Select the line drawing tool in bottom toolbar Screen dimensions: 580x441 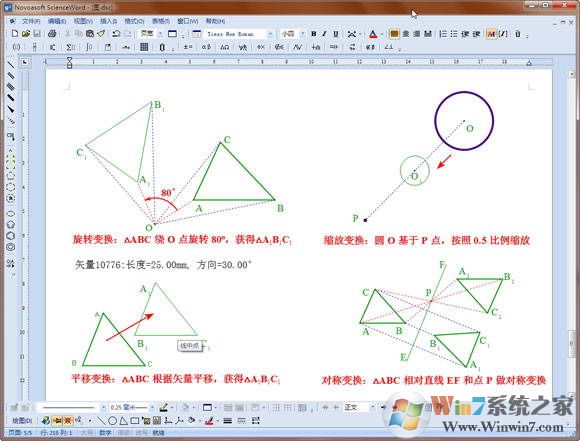tap(102, 421)
